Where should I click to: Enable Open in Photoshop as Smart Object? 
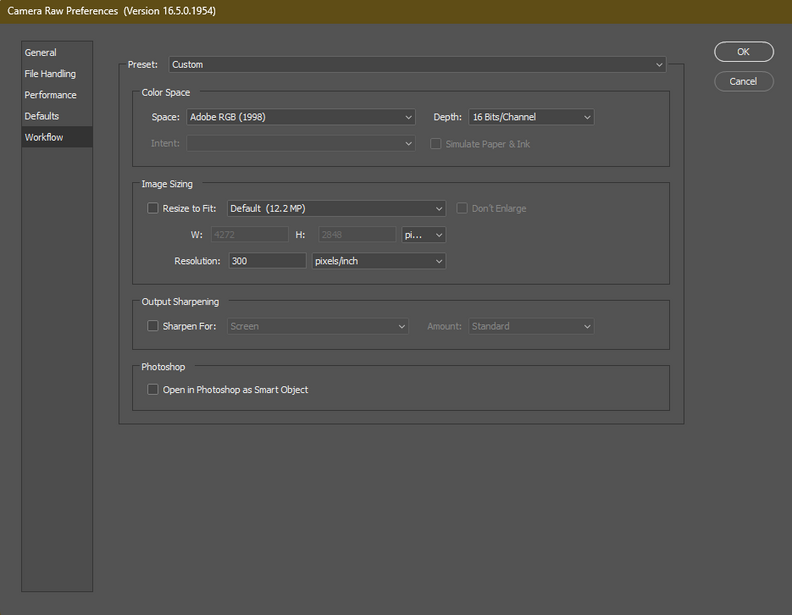(x=153, y=389)
